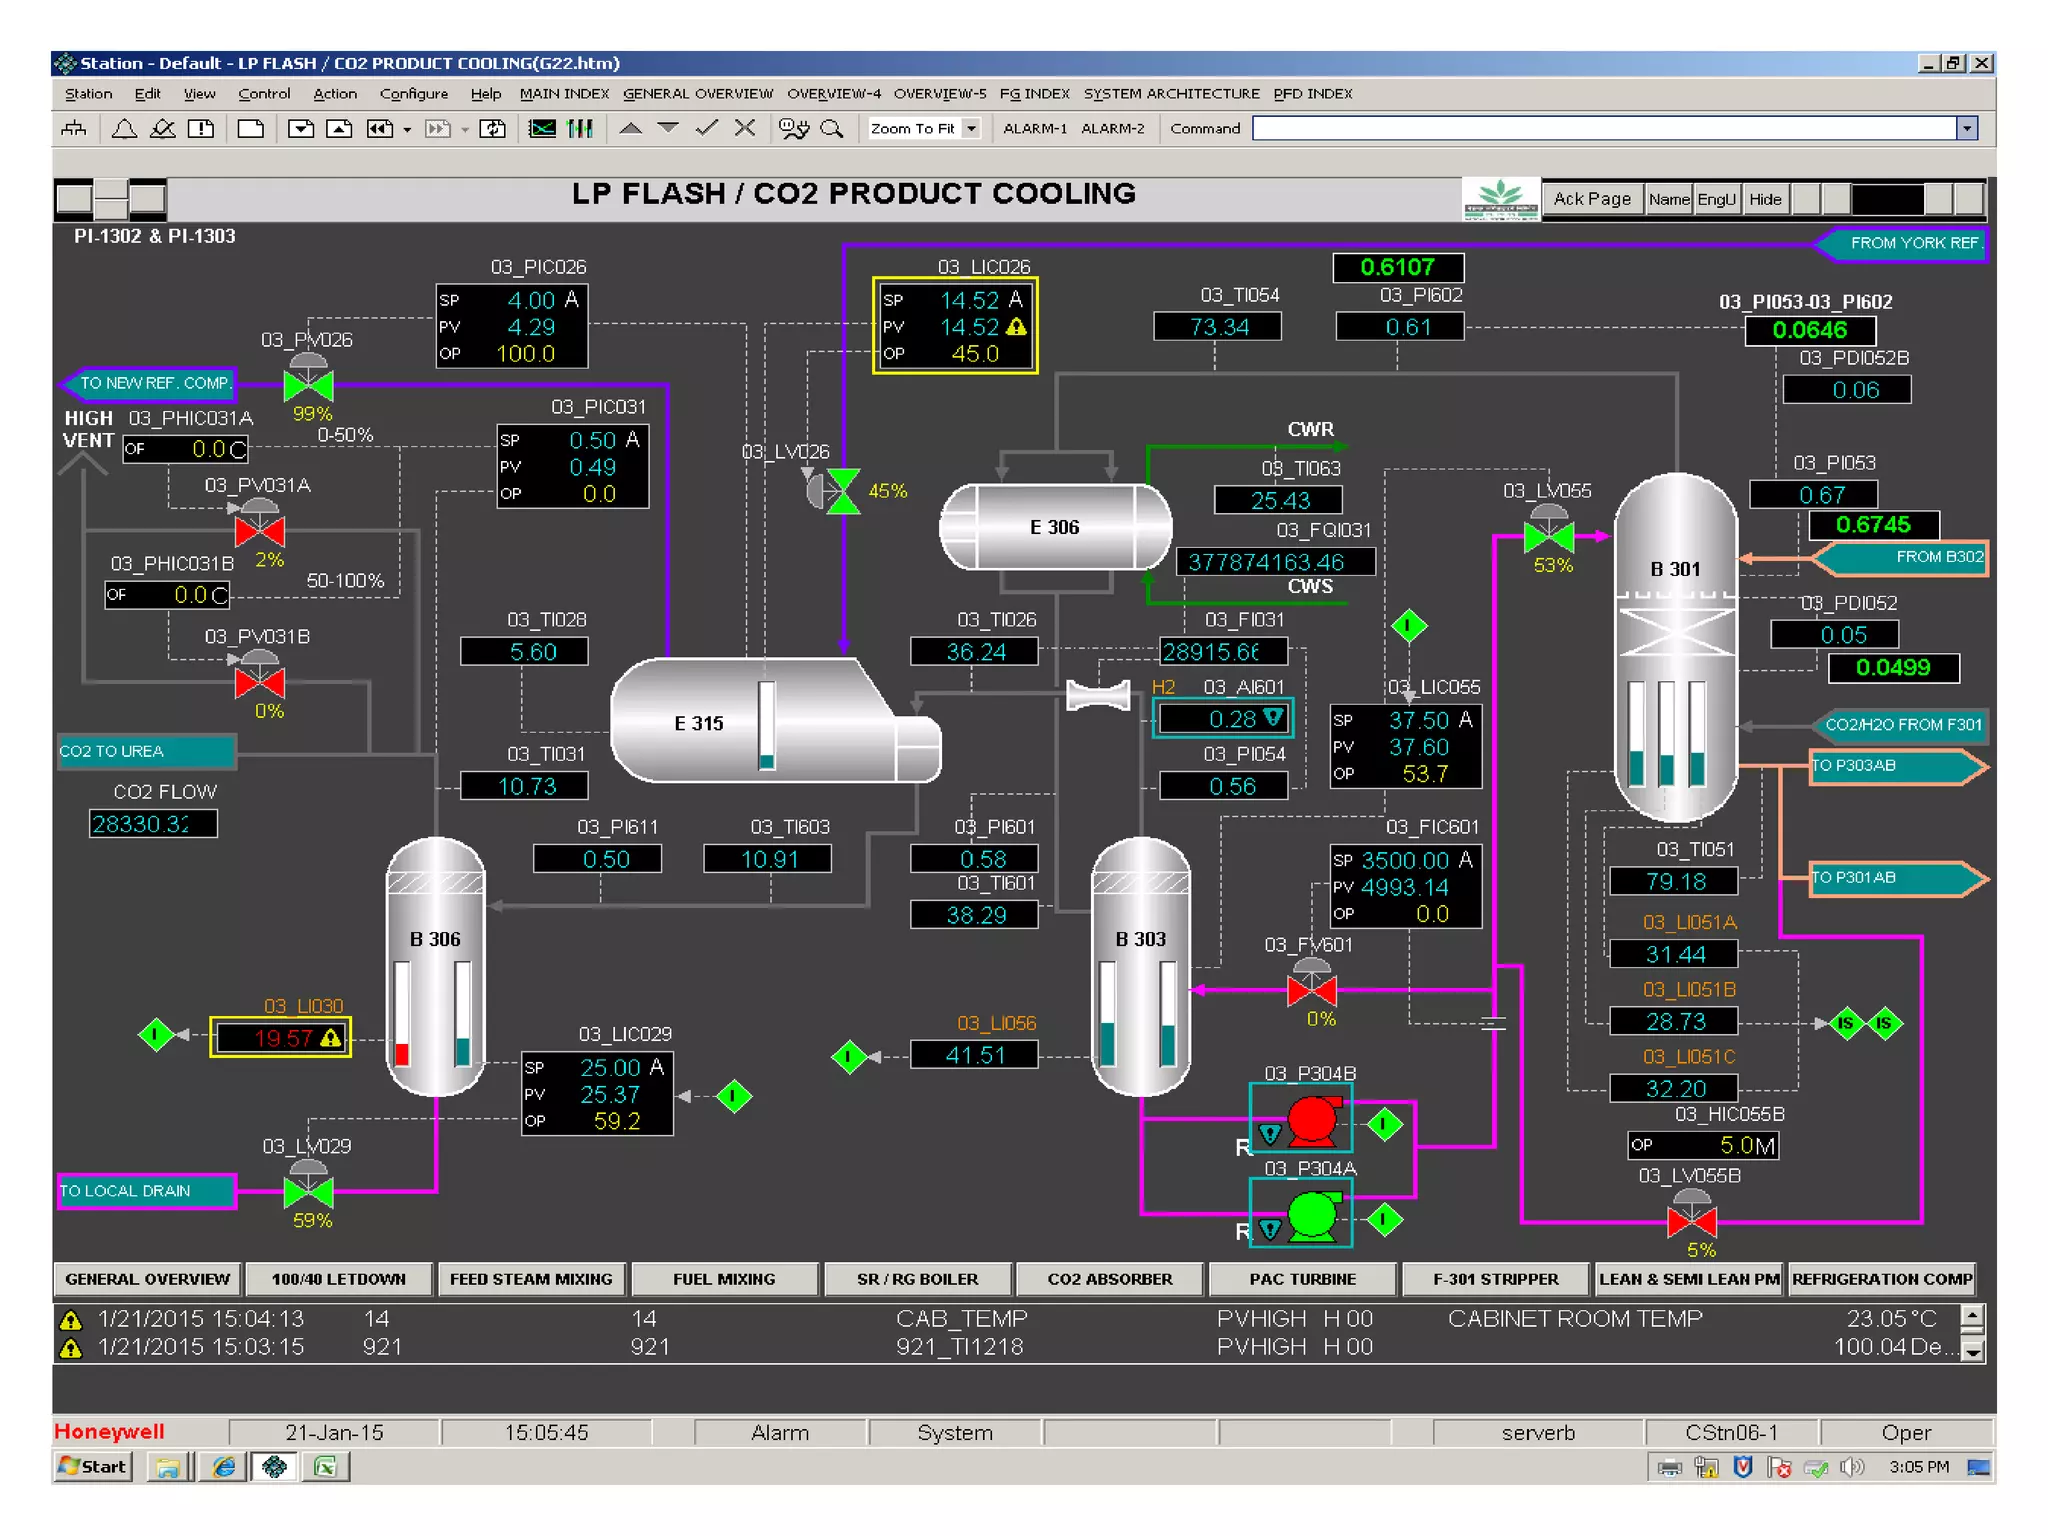Click the group display bars icon
The image size is (2048, 1536).
click(580, 129)
